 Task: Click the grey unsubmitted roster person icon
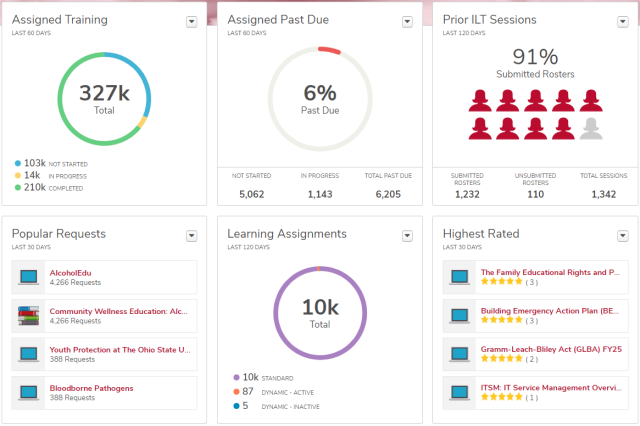[x=591, y=129]
